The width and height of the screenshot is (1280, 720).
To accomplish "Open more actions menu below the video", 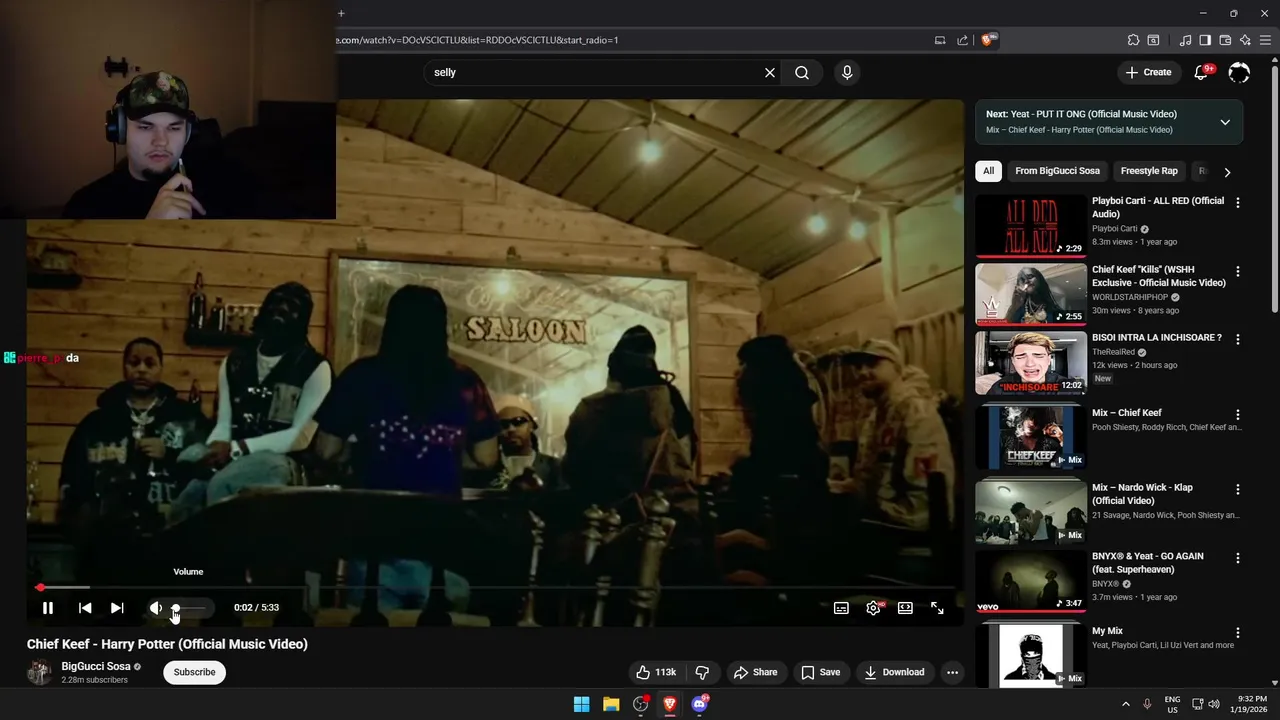I will (x=952, y=672).
